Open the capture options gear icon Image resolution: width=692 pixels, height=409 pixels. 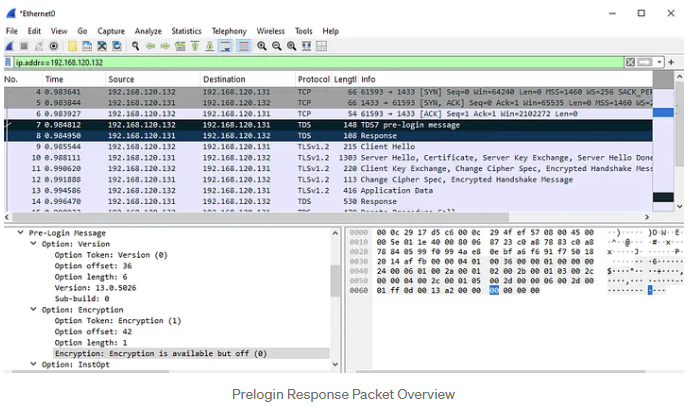pyautogui.click(x=53, y=46)
